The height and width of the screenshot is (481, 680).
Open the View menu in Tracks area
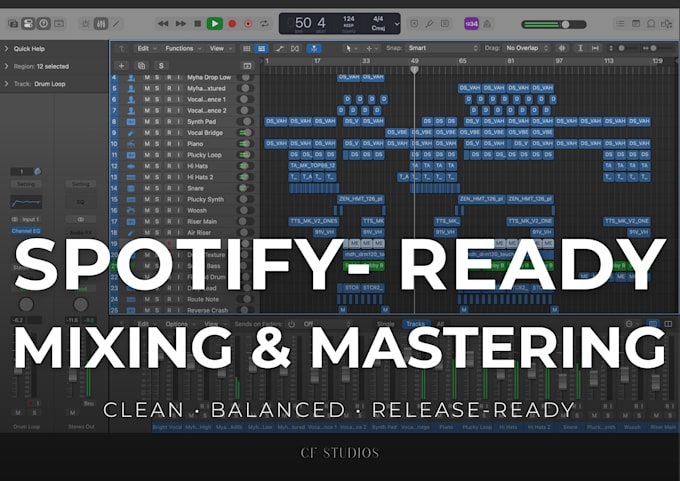(220, 48)
